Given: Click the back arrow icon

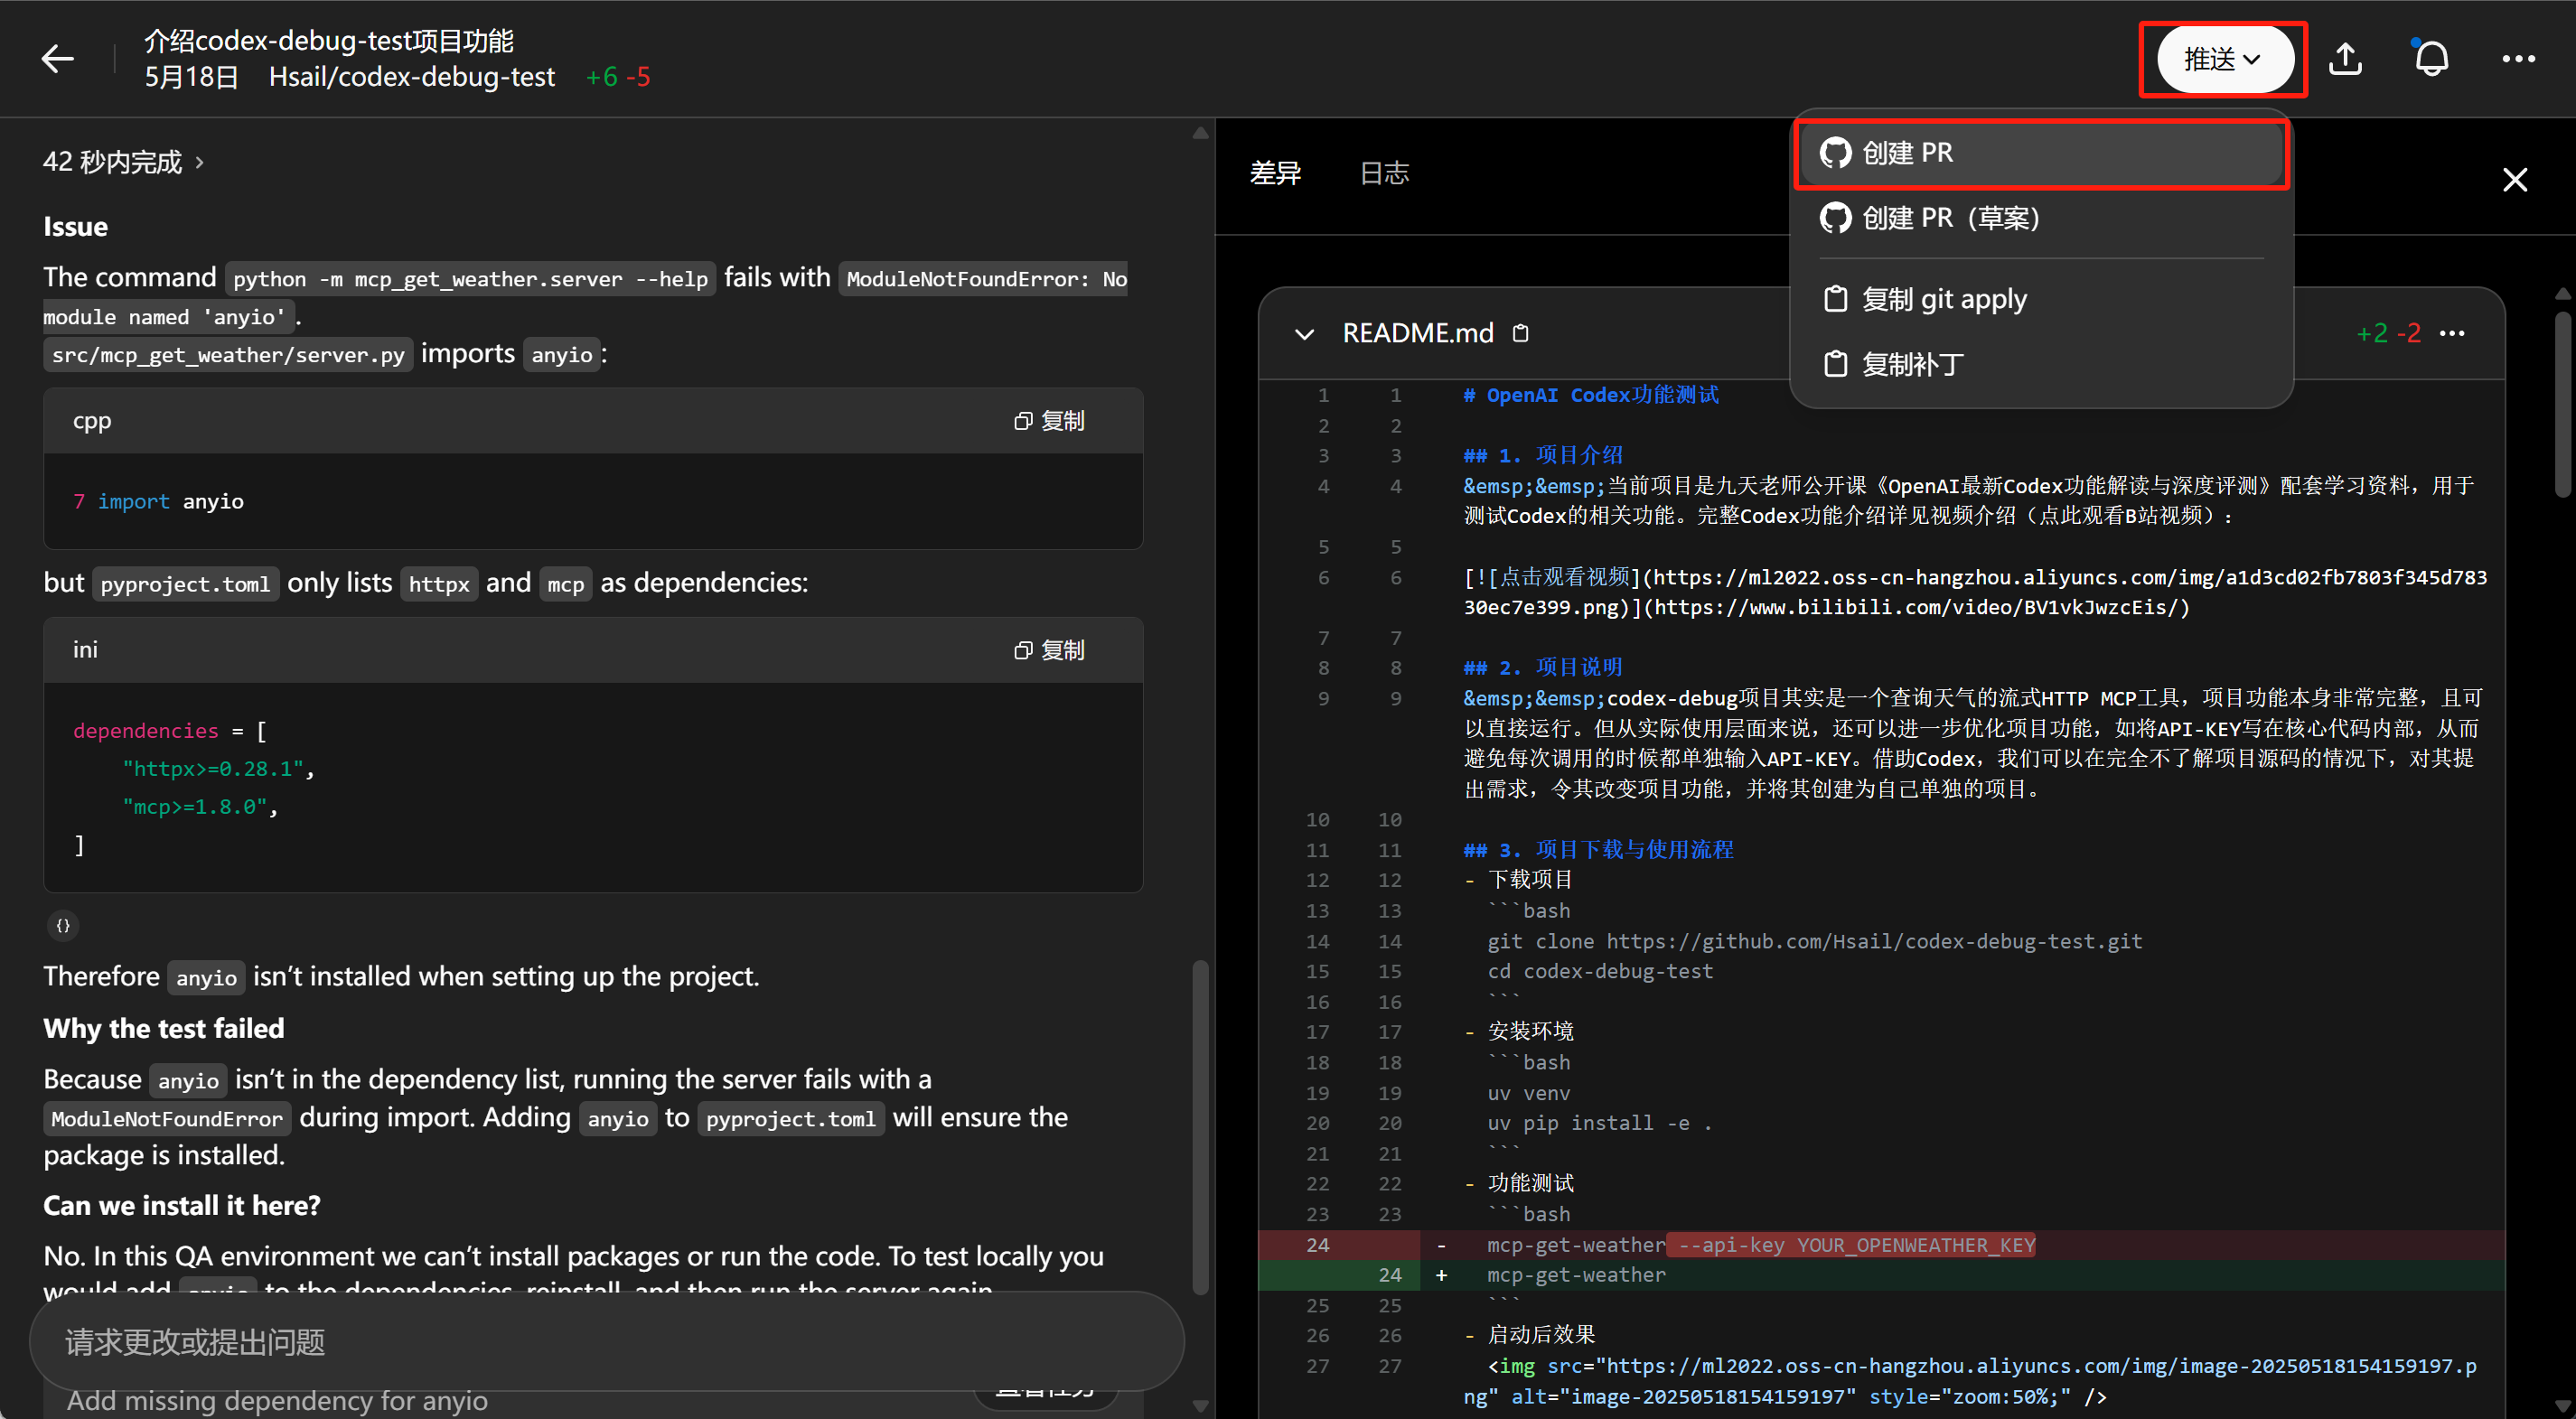Looking at the screenshot, I should 57,59.
